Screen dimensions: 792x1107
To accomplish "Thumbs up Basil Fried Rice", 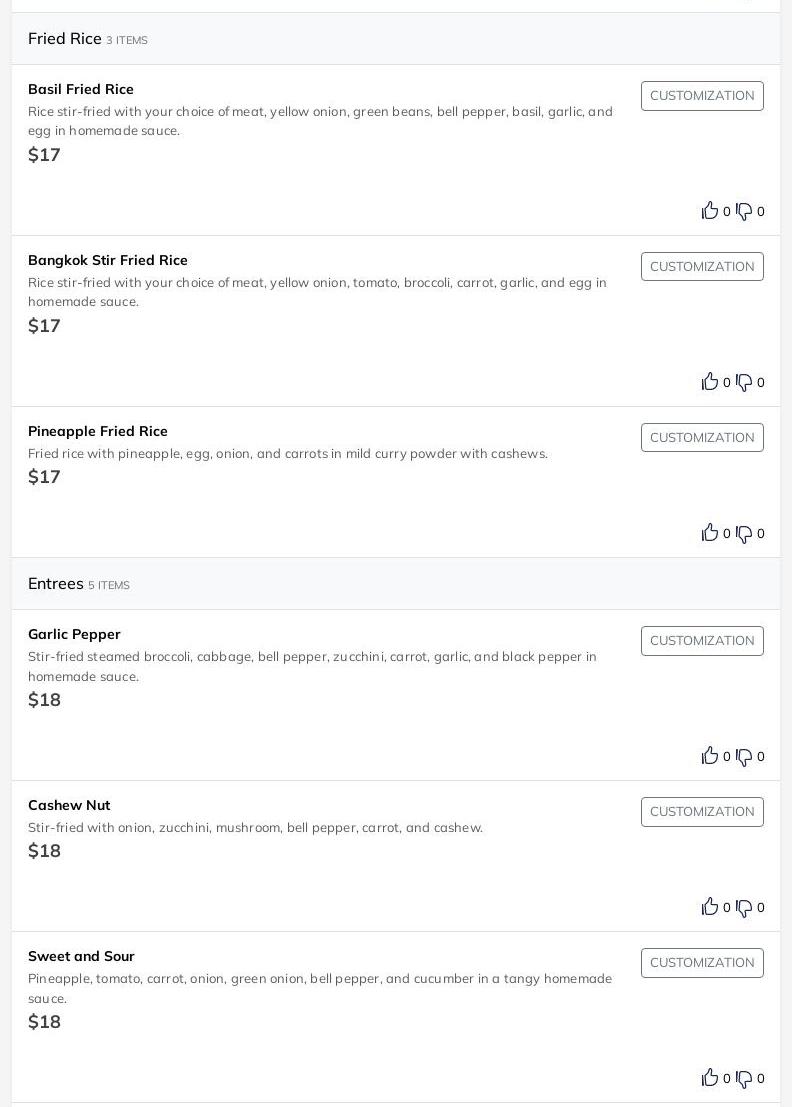I will (710, 210).
